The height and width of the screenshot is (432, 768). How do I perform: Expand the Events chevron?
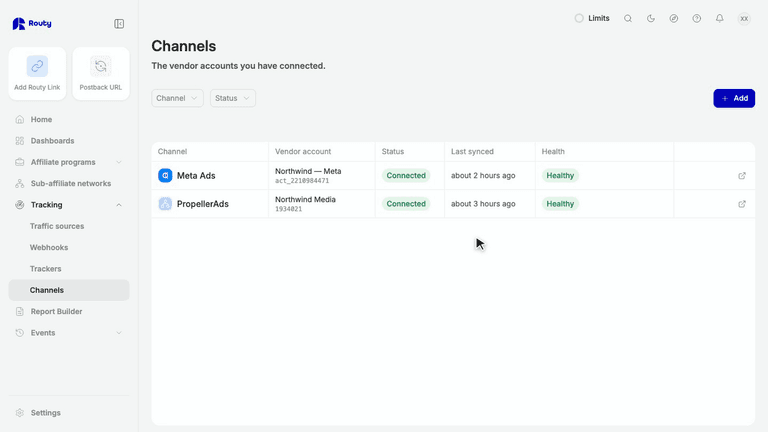point(119,333)
